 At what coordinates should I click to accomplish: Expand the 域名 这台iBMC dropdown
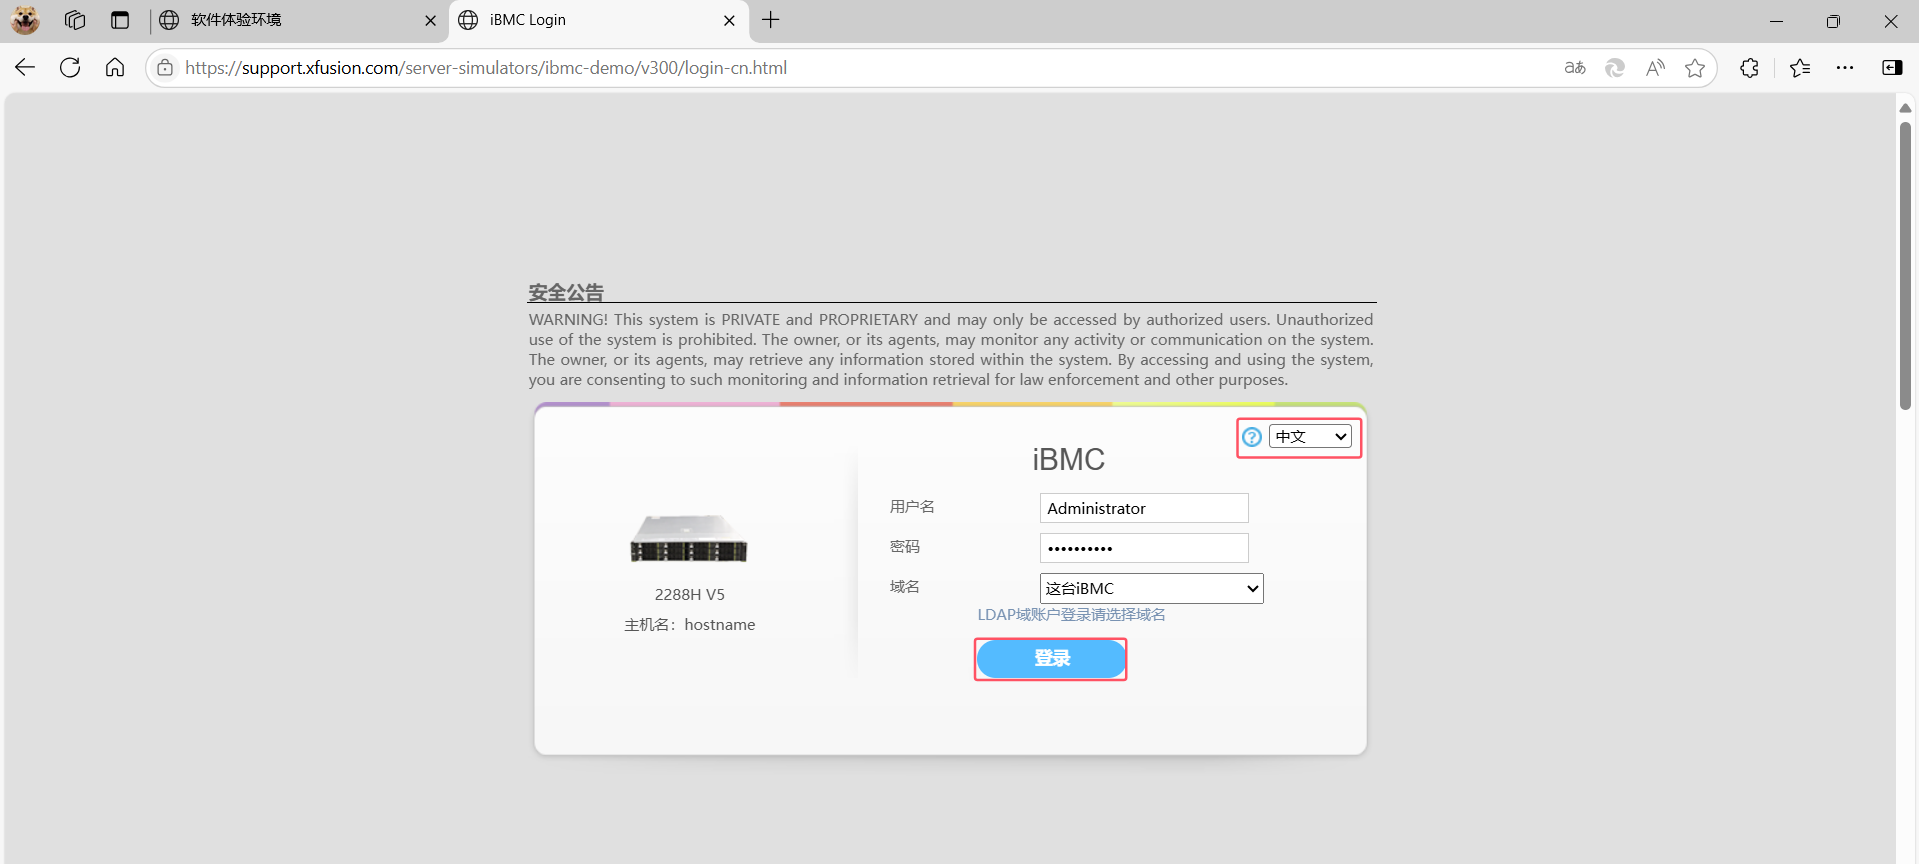(x=1152, y=588)
